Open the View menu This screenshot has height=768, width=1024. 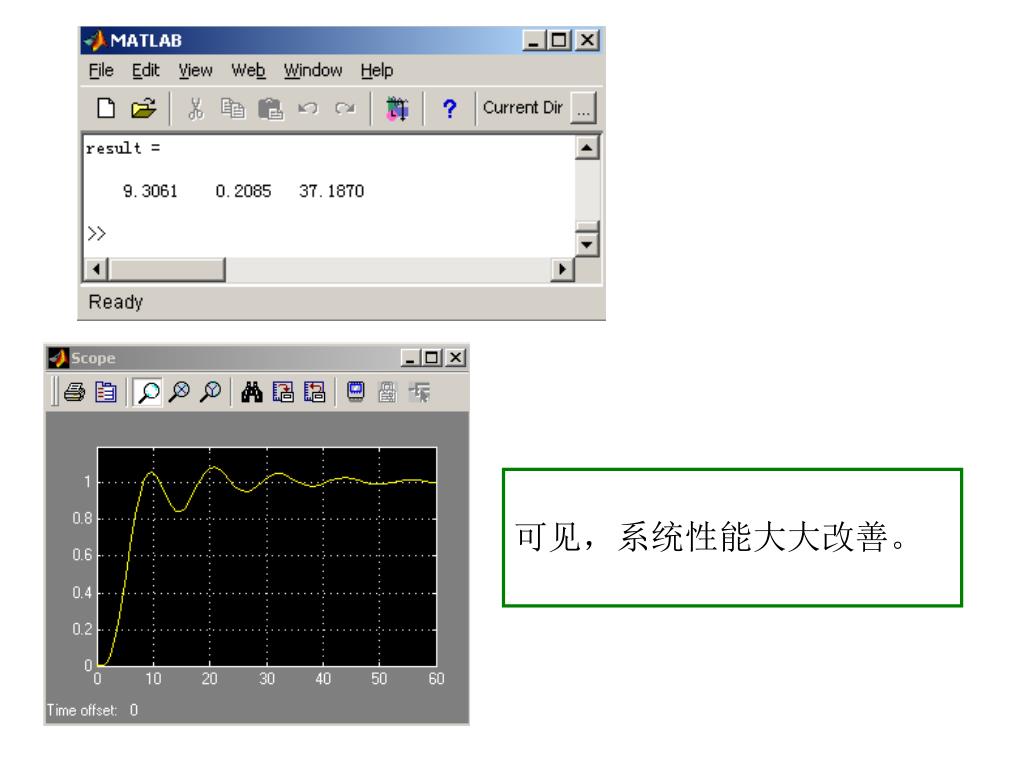(x=195, y=71)
